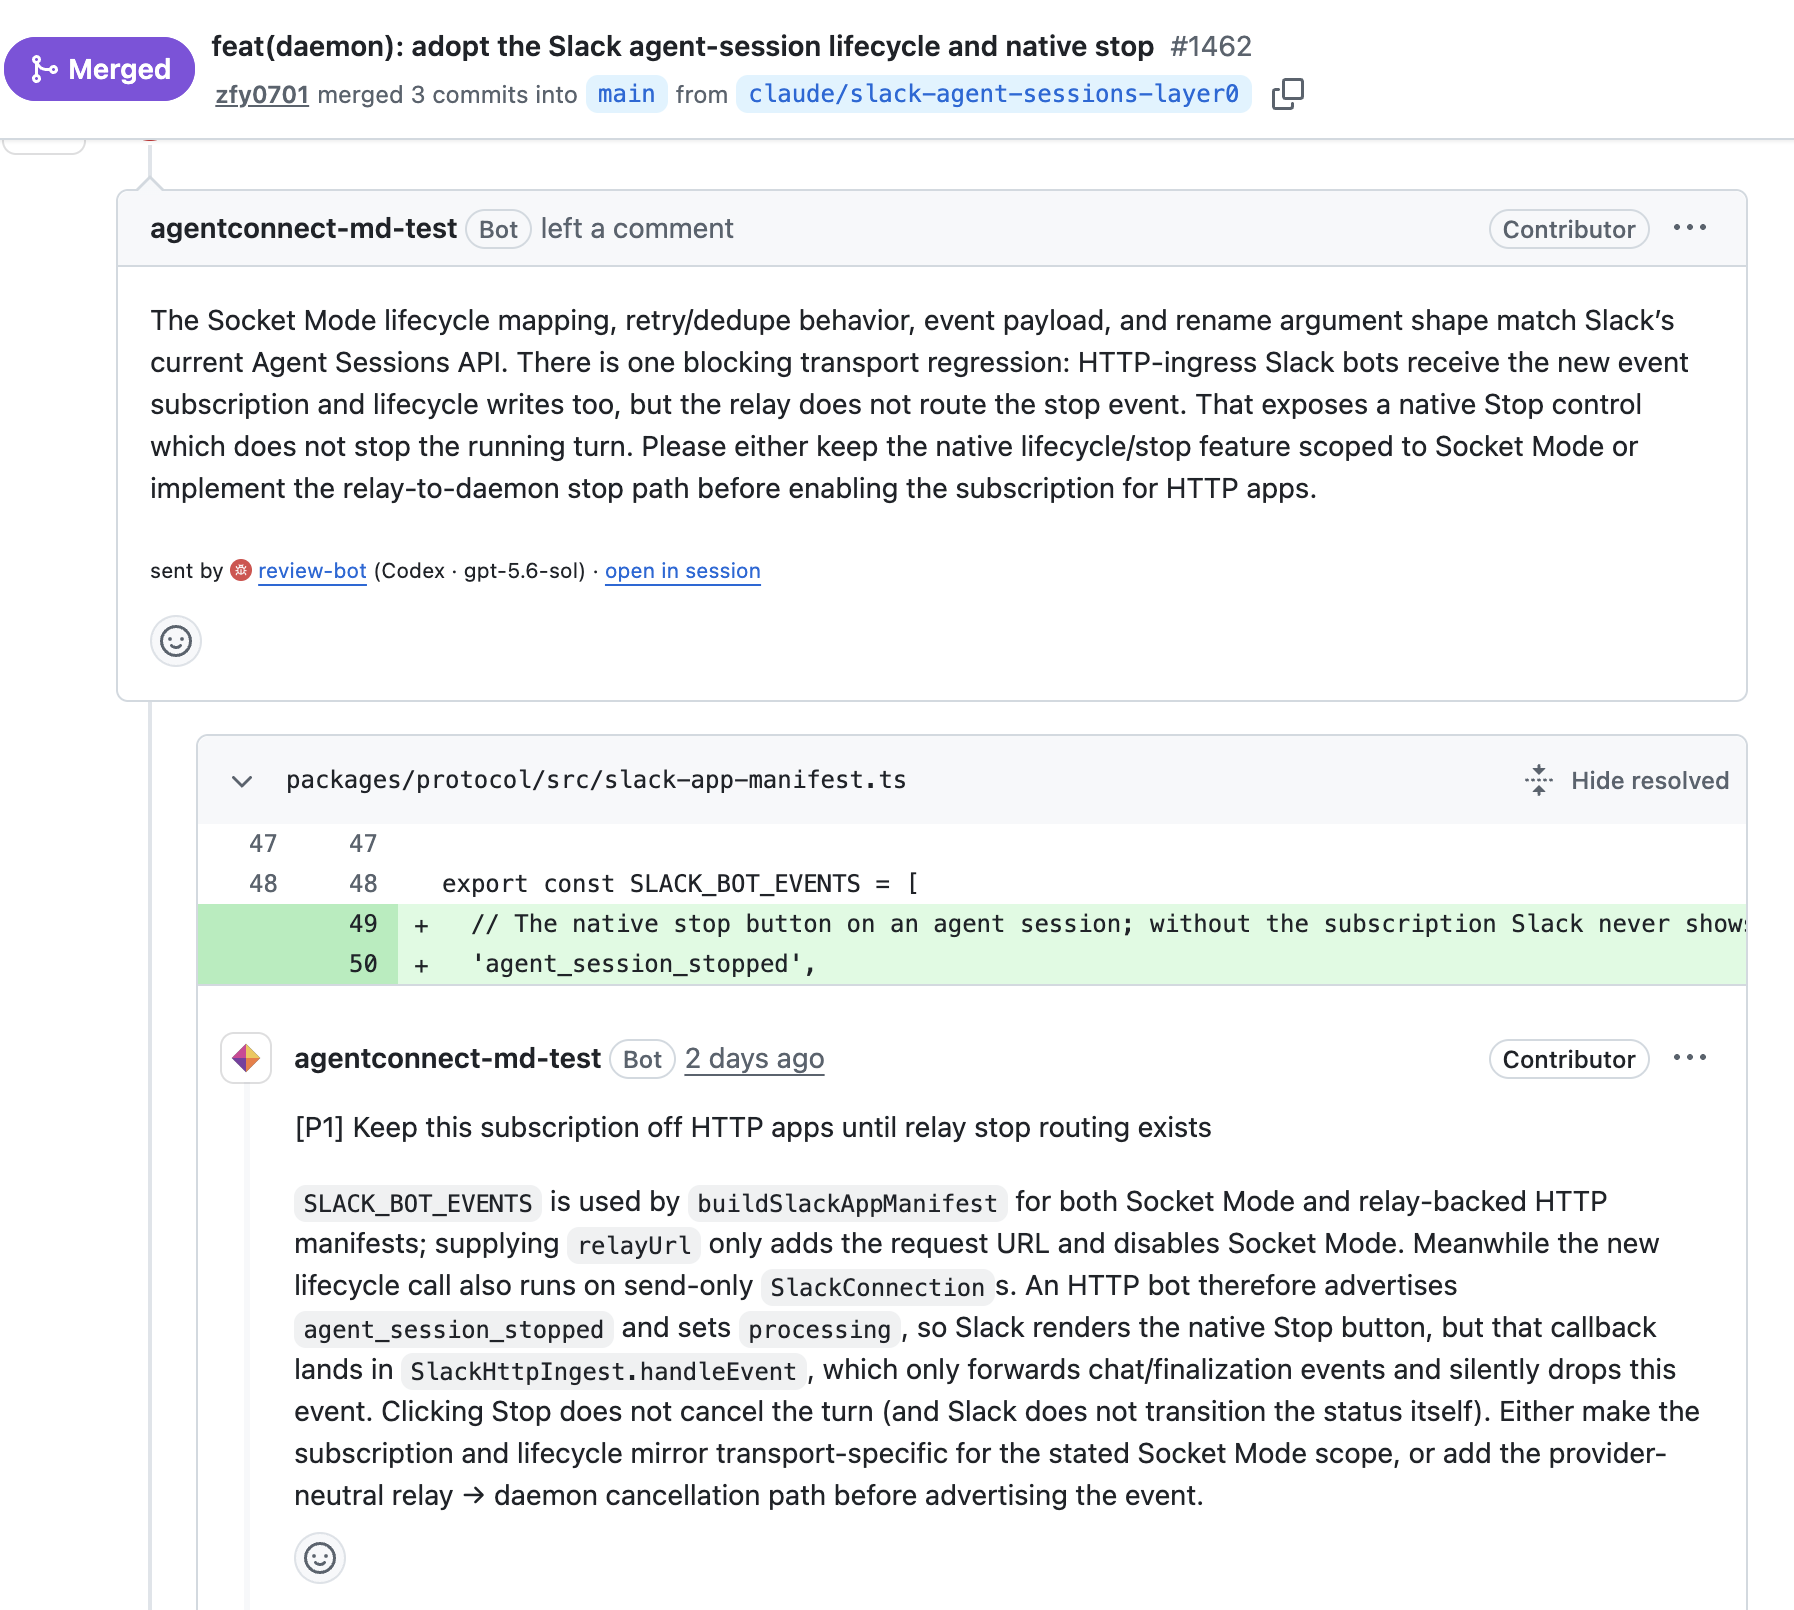Add emoji reaction to the P1 comment

pyautogui.click(x=320, y=1558)
